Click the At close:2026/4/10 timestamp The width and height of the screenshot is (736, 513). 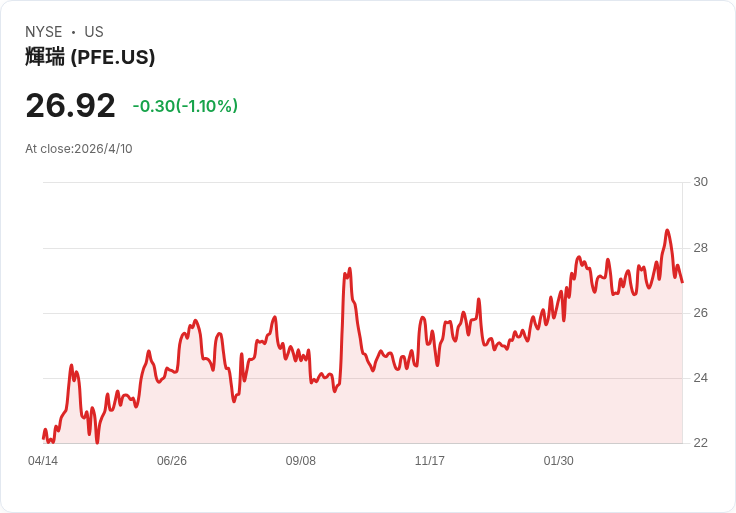point(79,149)
